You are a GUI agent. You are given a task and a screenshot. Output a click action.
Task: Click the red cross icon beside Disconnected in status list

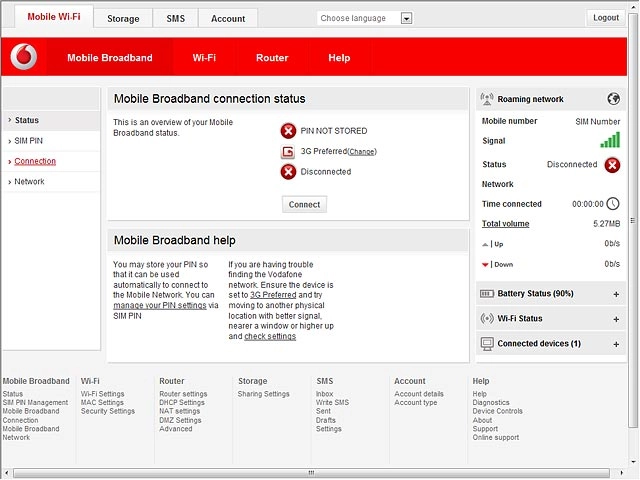point(288,172)
